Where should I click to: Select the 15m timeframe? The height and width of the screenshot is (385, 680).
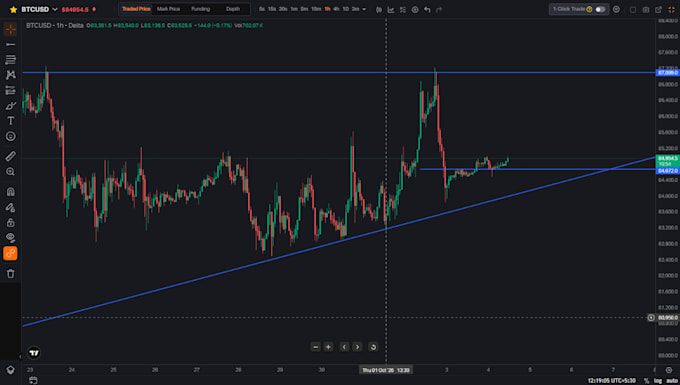point(316,9)
